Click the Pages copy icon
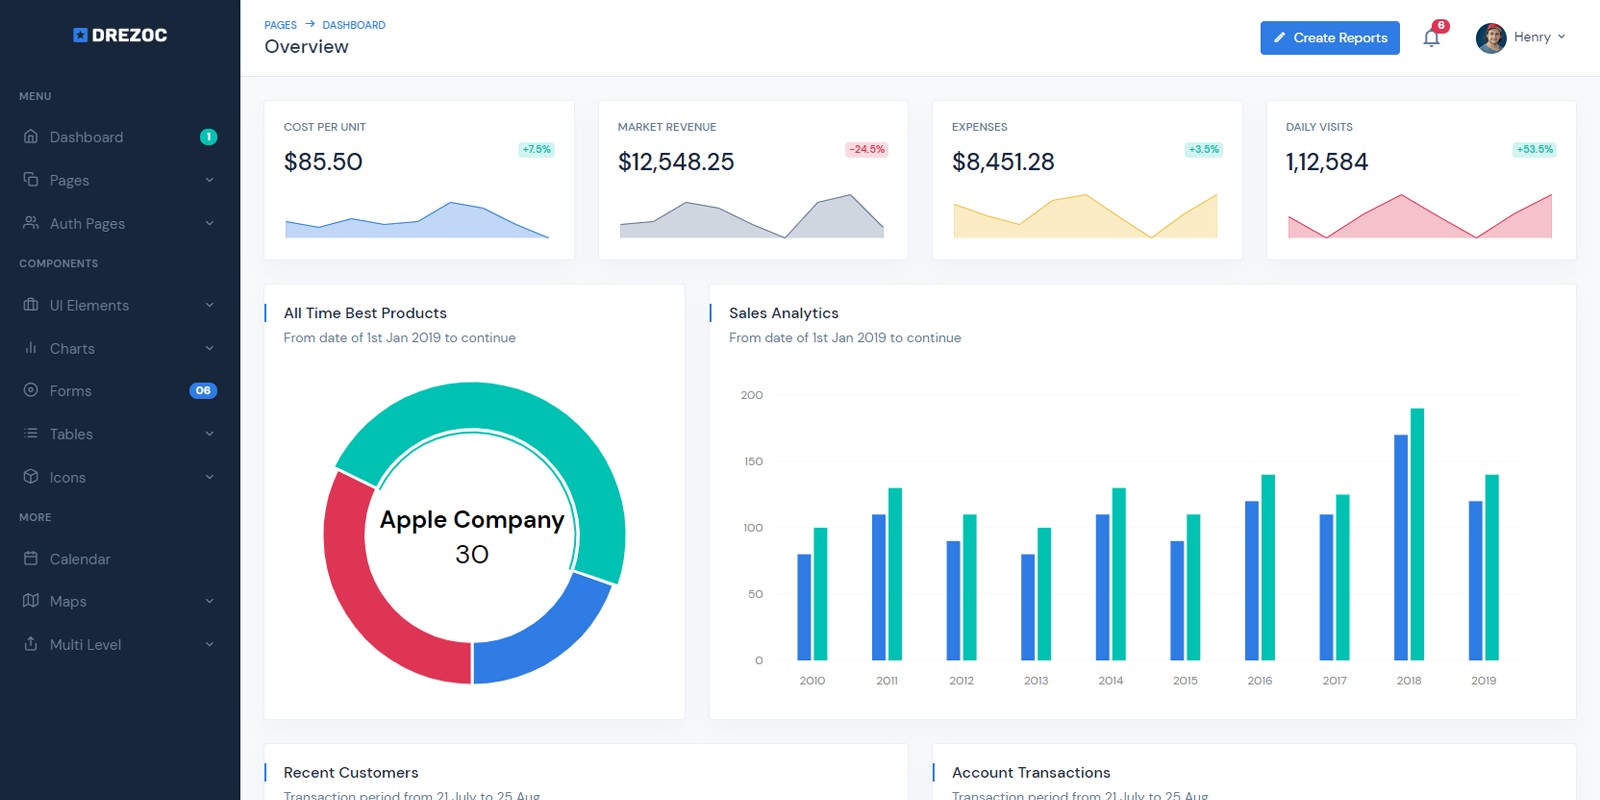1600x800 pixels. (31, 179)
